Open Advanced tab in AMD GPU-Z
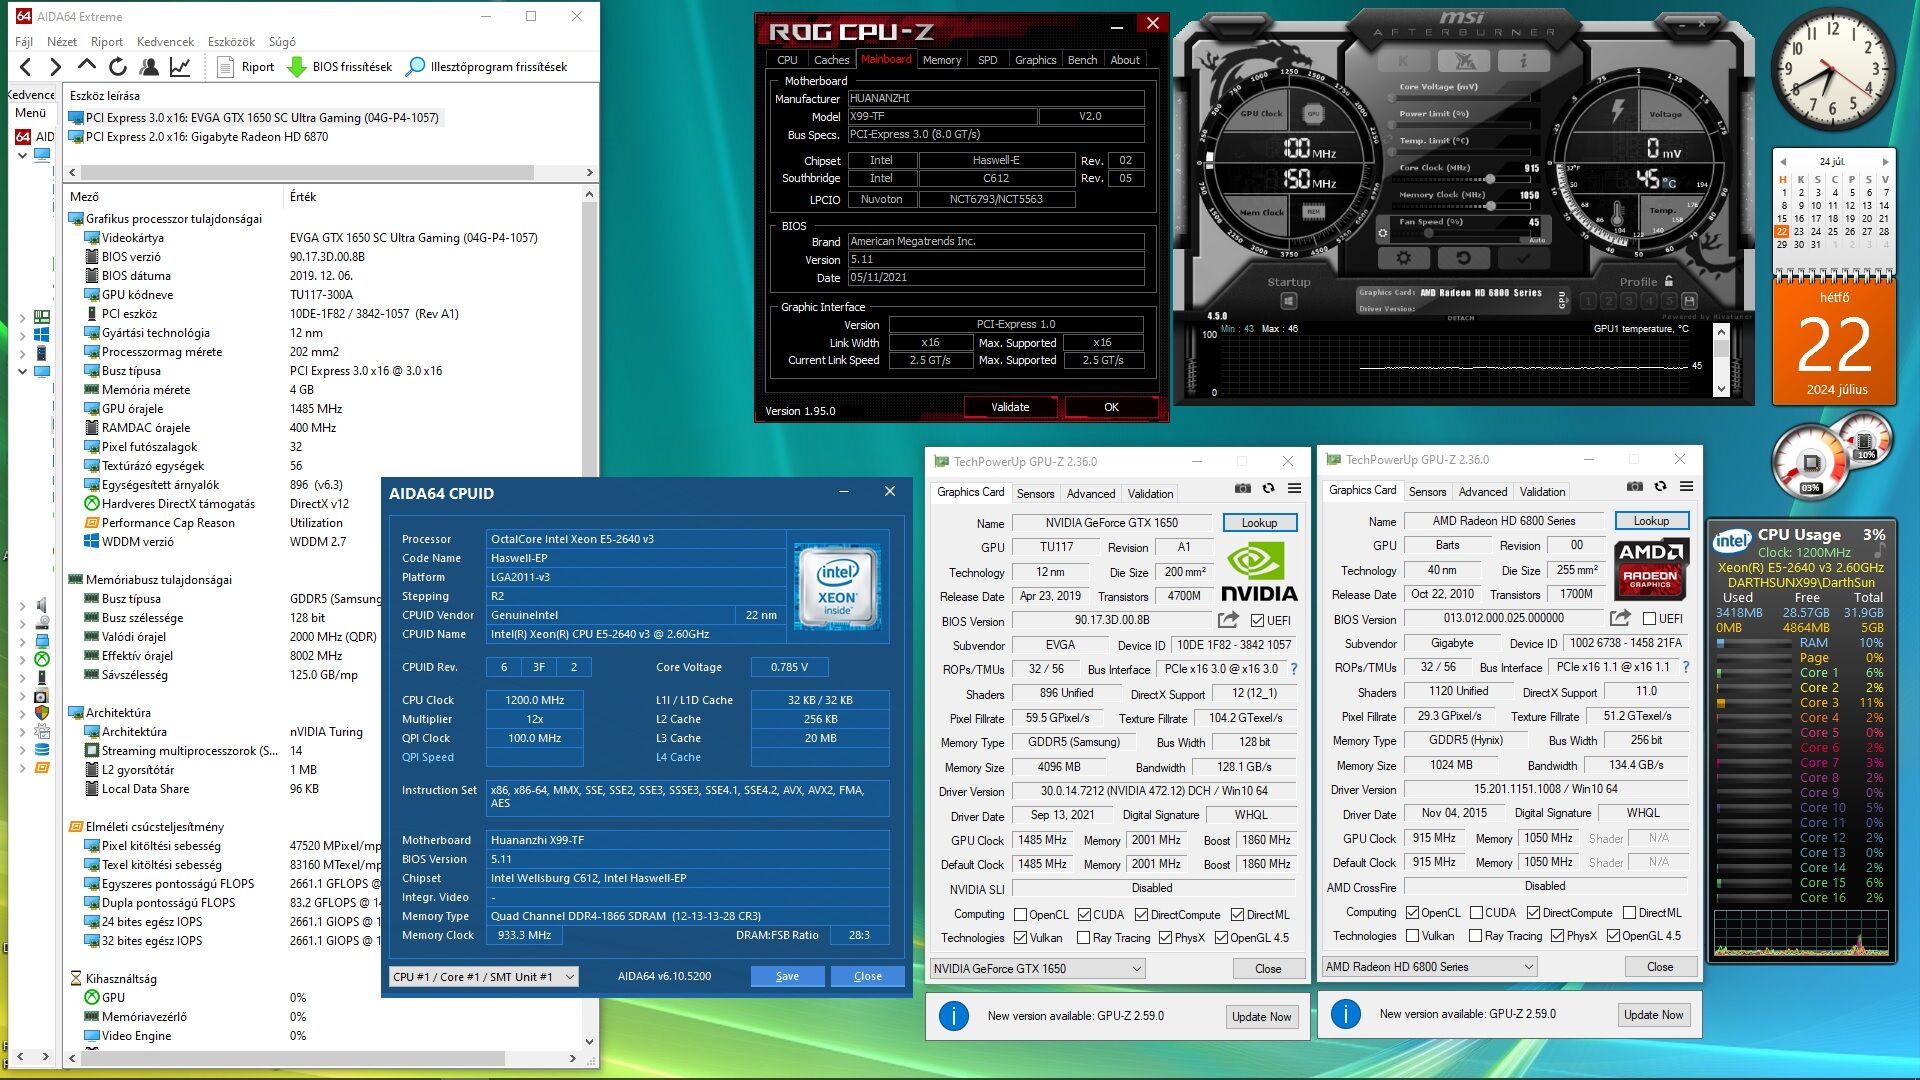 [1483, 492]
